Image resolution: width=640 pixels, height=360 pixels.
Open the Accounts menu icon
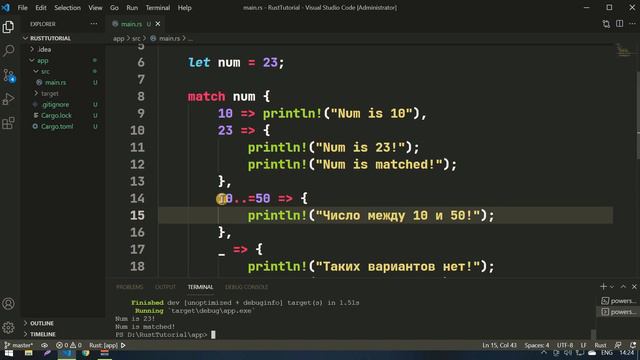8,304
